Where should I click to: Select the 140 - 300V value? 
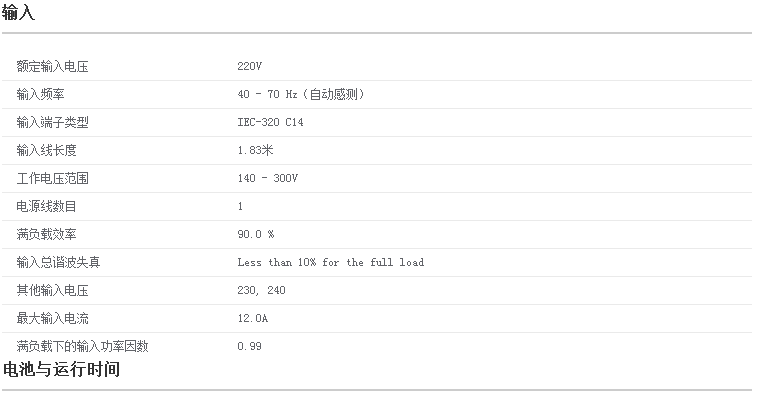click(267, 178)
